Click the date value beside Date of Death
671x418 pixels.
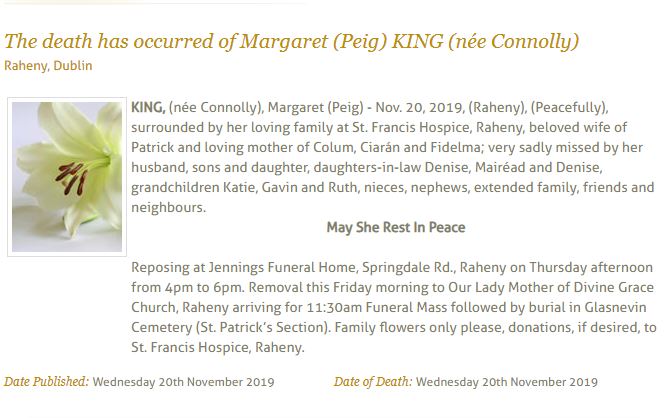pyautogui.click(x=506, y=382)
